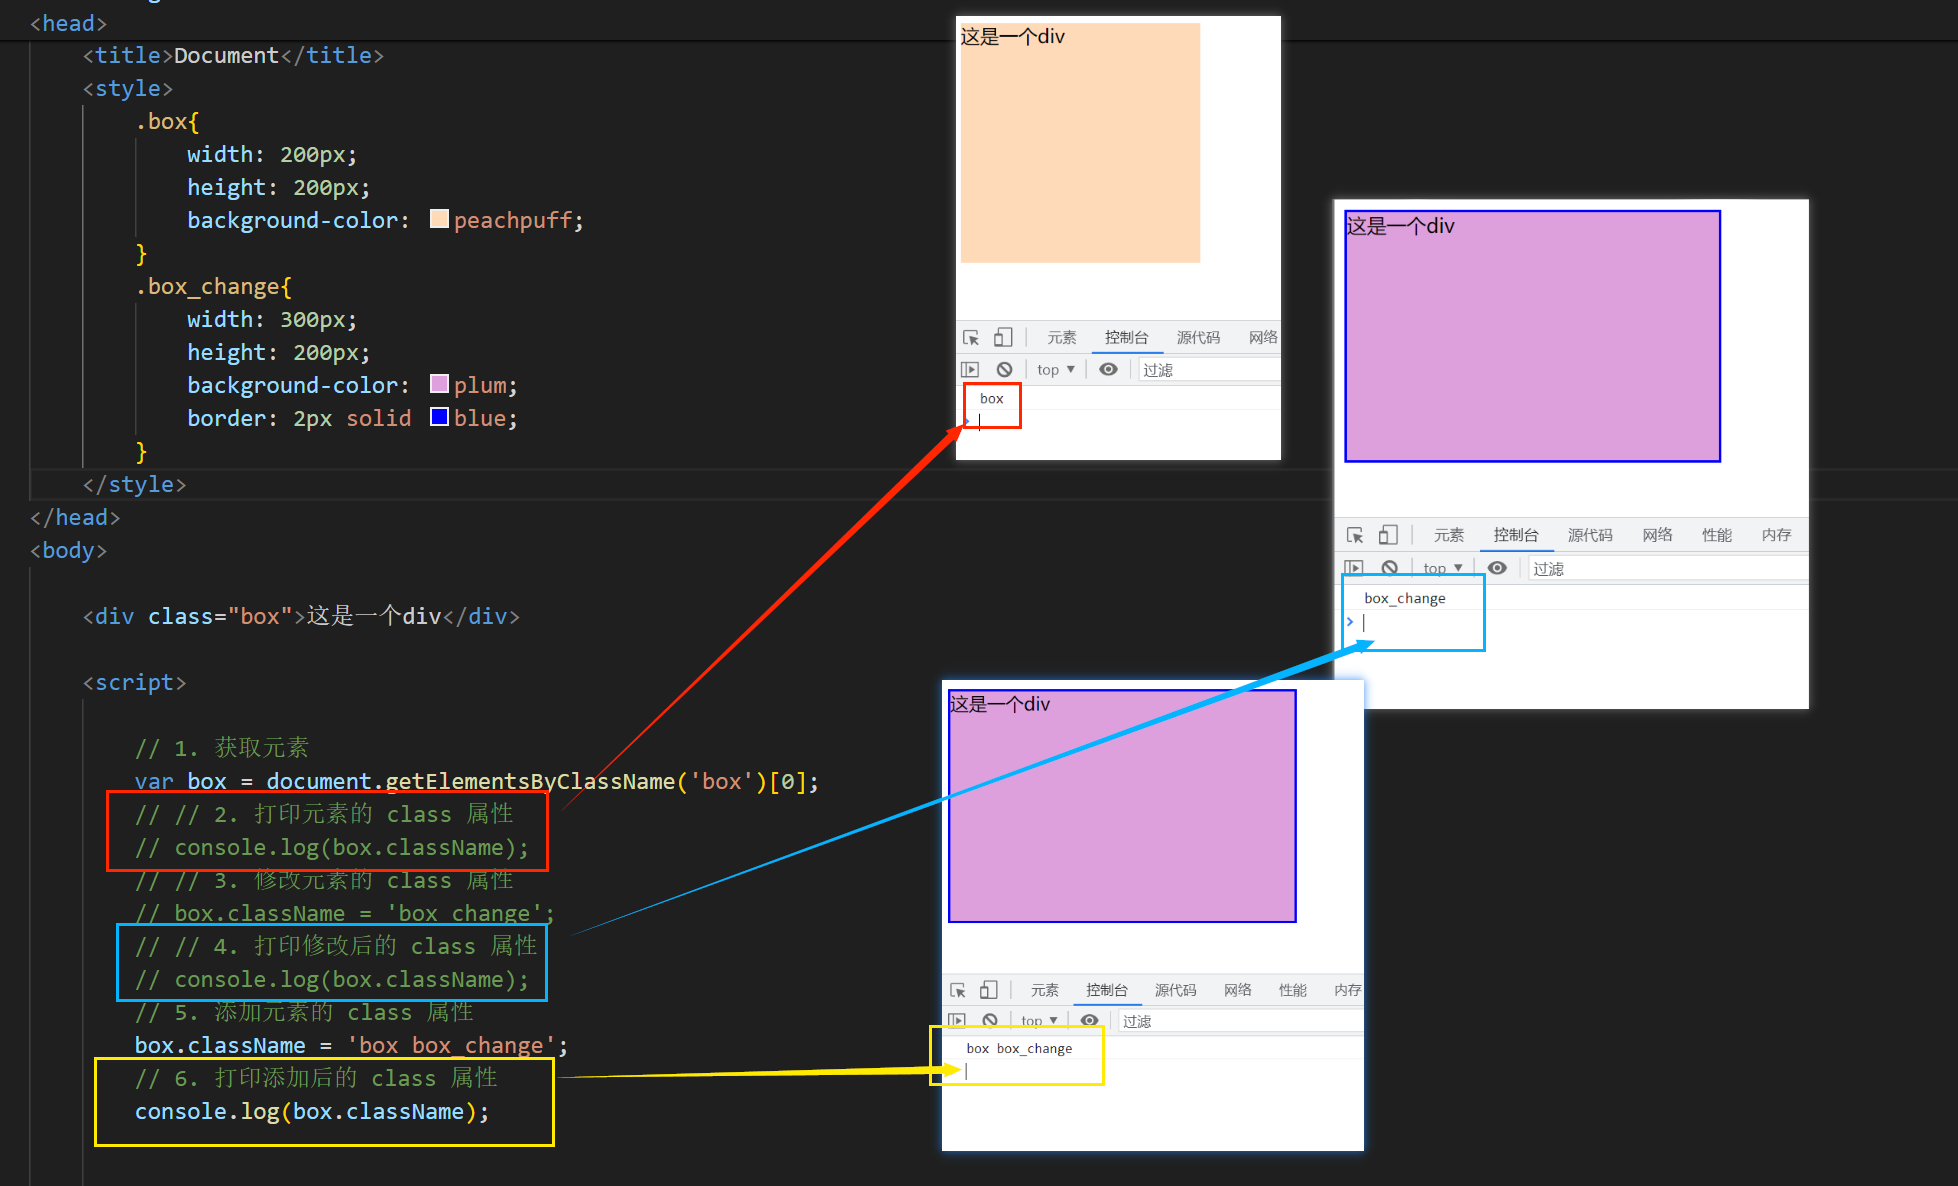
Task: Open 'top' context dropdown below peach div
Action: tap(1055, 369)
